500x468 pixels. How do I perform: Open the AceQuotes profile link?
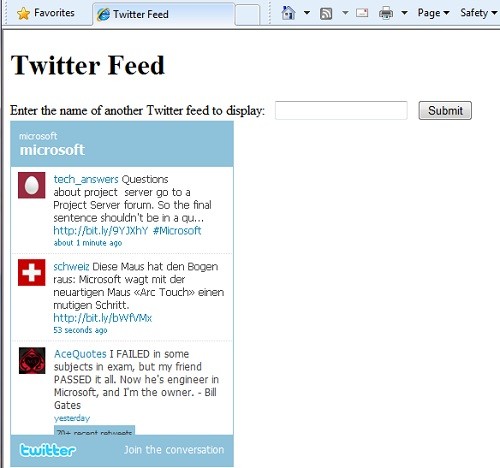coord(80,354)
